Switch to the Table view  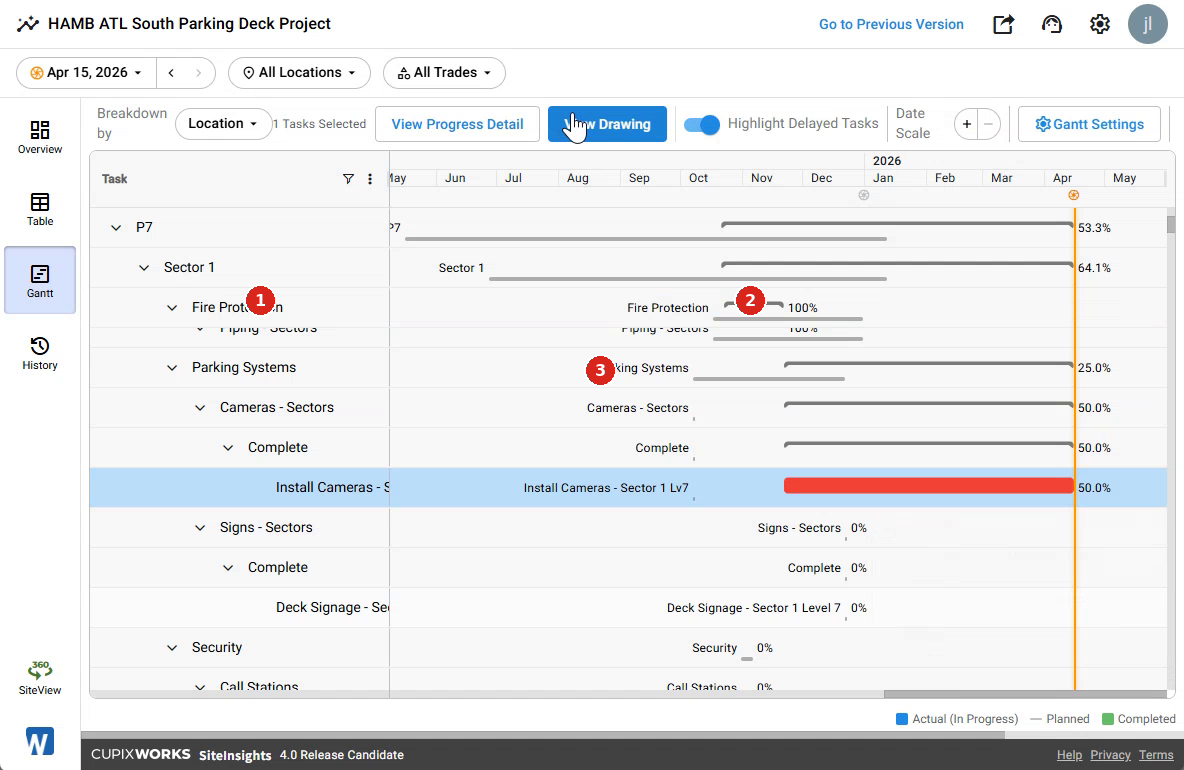(x=40, y=209)
